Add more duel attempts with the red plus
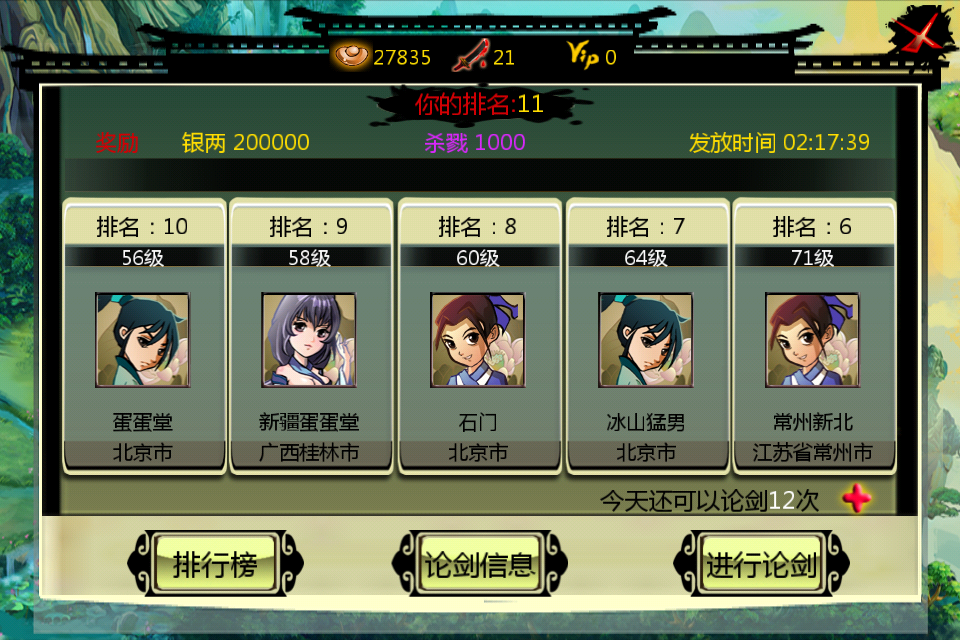The image size is (960, 640). pos(857,499)
